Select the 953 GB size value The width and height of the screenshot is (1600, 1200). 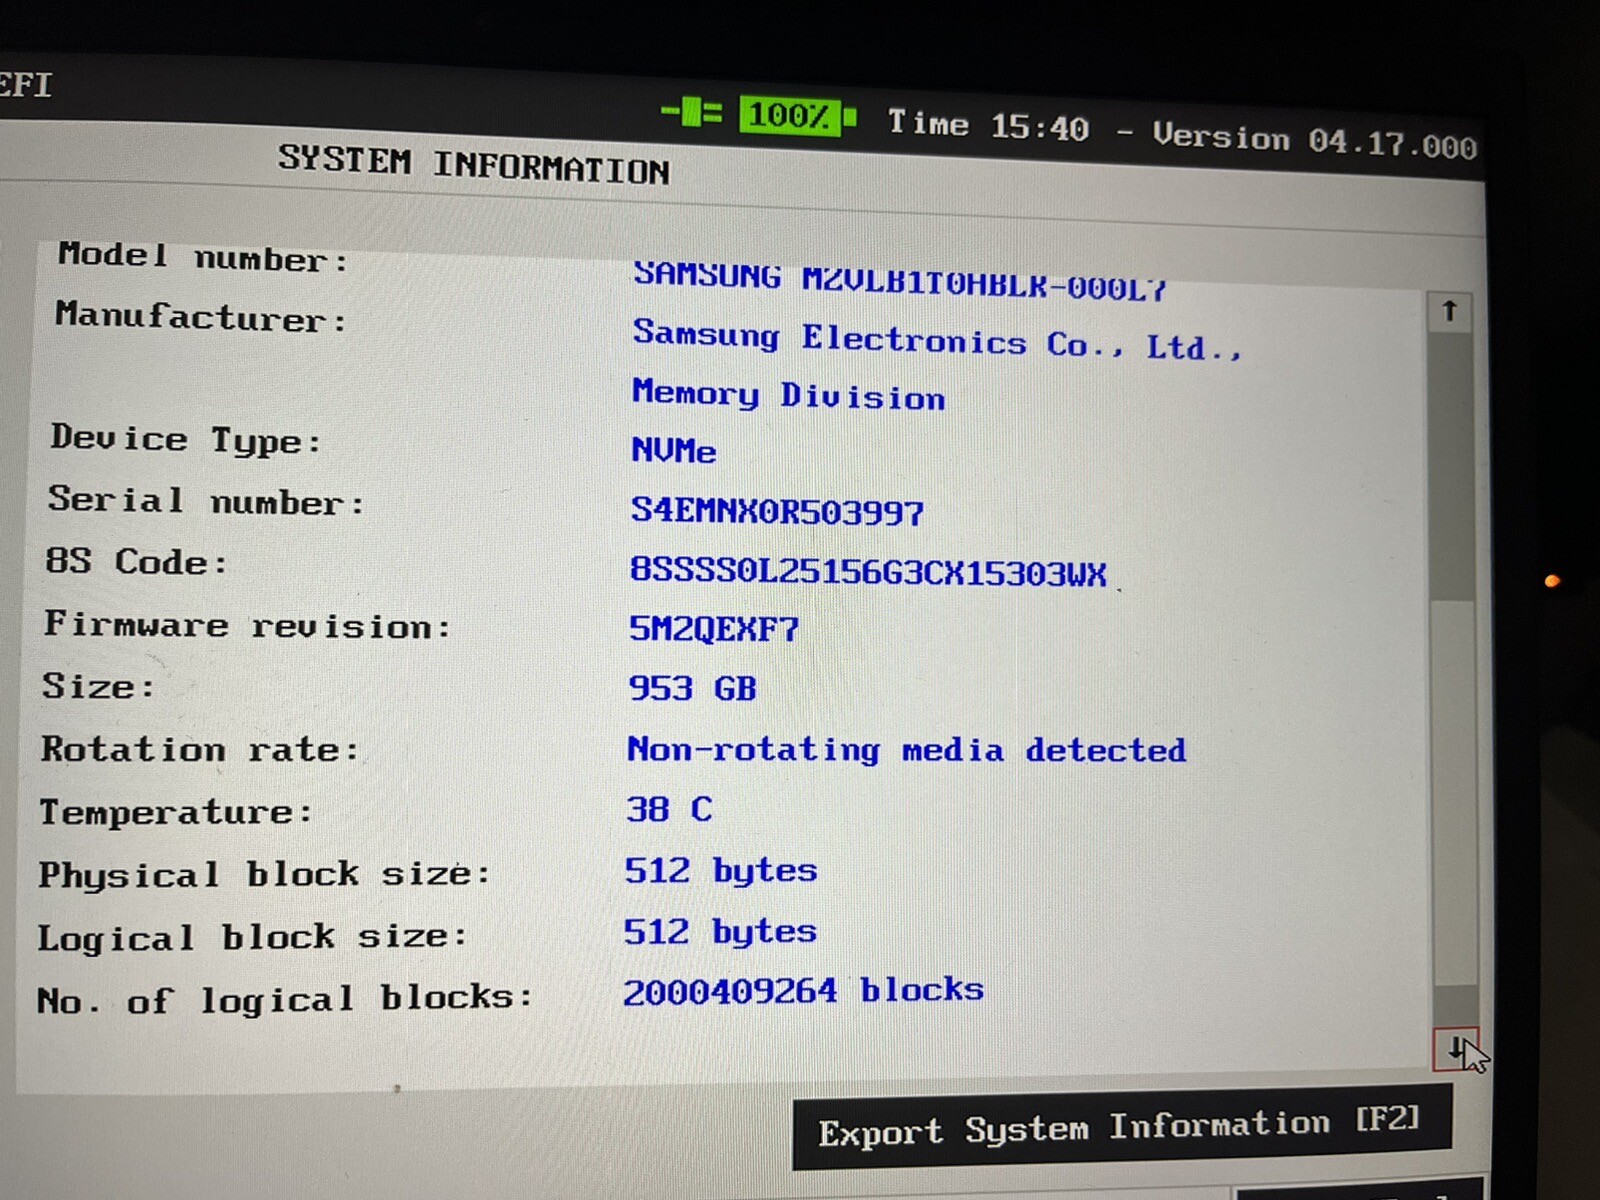692,688
